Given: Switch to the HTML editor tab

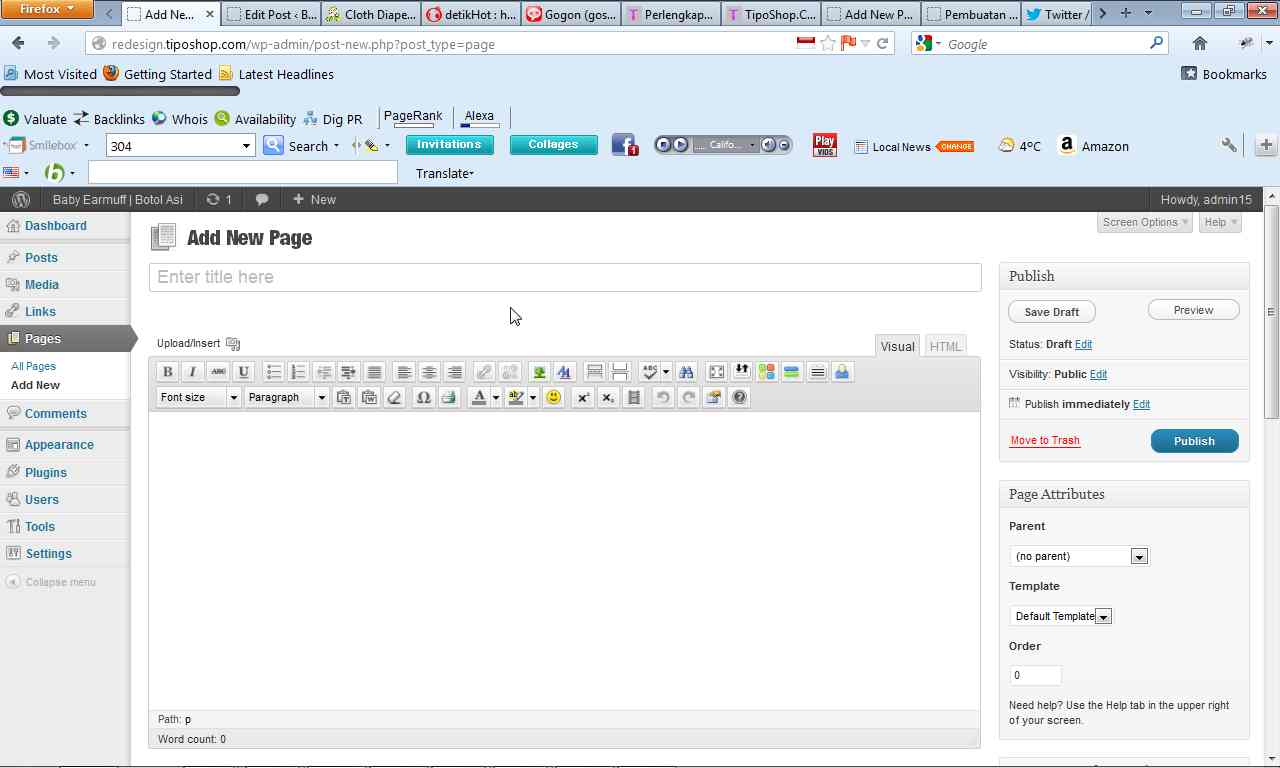Looking at the screenshot, I should click(x=945, y=346).
